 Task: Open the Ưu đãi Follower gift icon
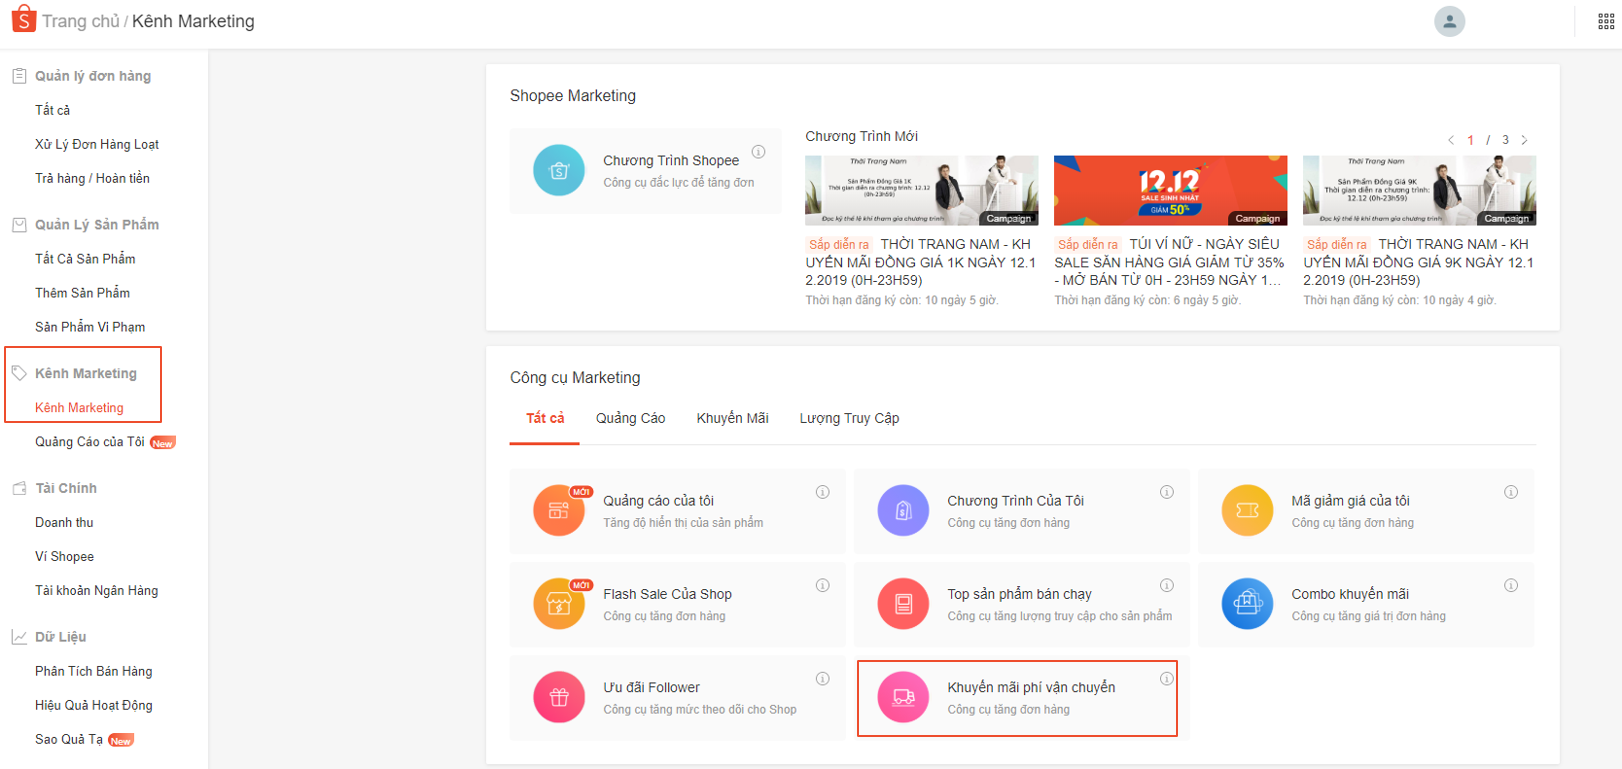559,697
